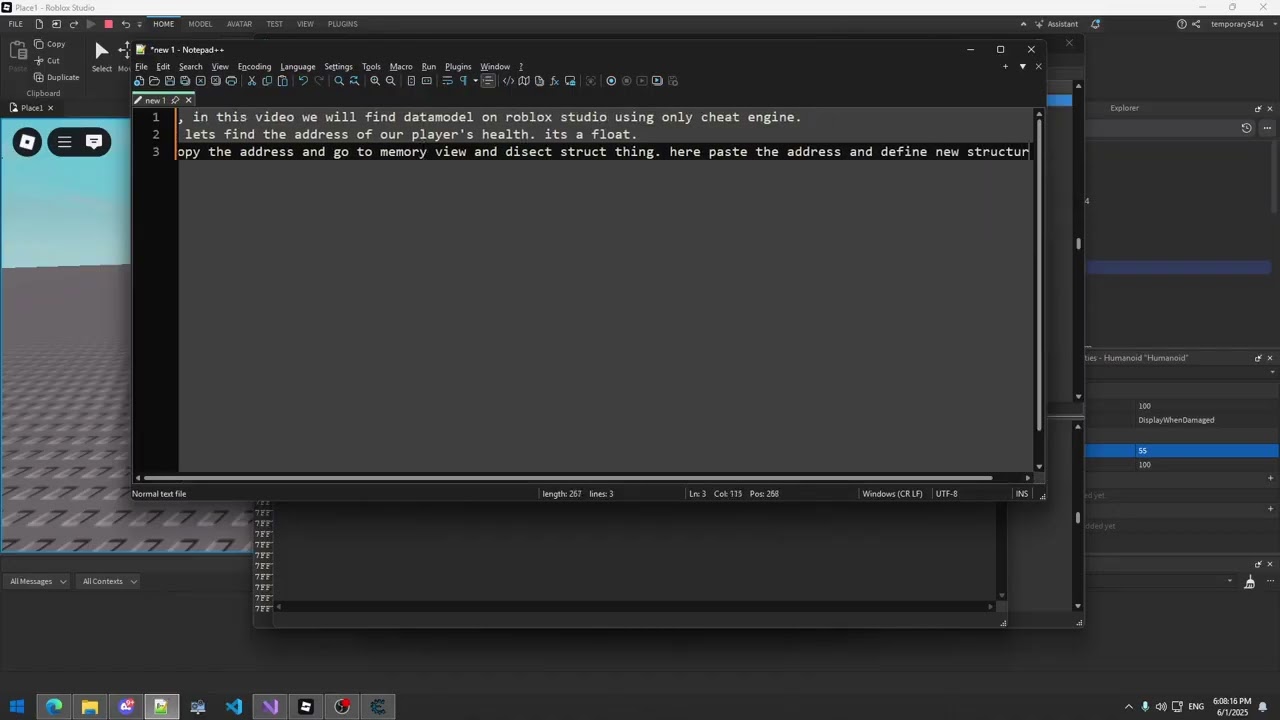This screenshot has width=1280, height=720.
Task: Open the Assistant button in Roblox Studio
Action: point(1055,24)
